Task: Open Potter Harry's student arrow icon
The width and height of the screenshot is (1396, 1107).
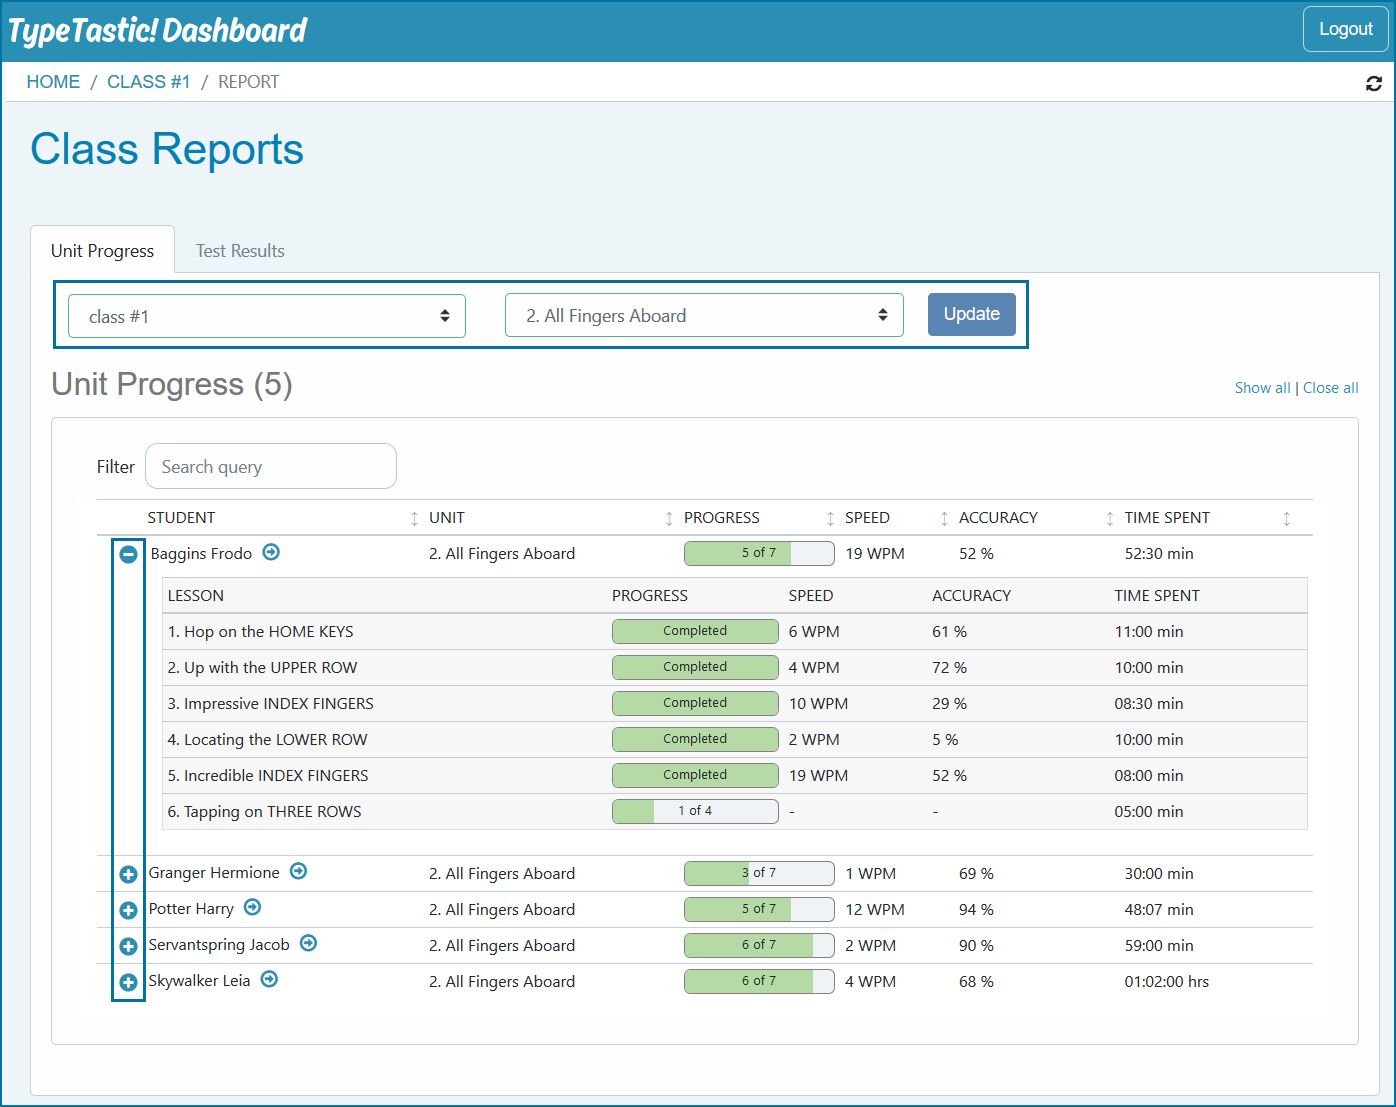Action: [252, 907]
